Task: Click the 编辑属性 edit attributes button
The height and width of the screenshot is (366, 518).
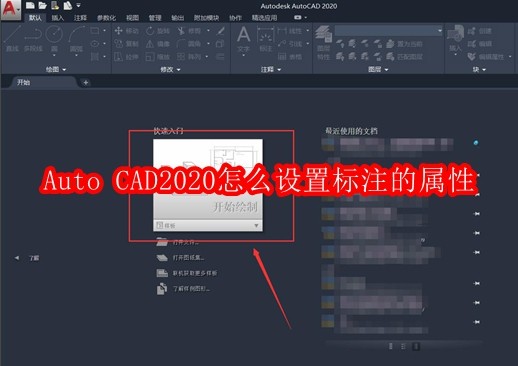Action: click(x=486, y=57)
